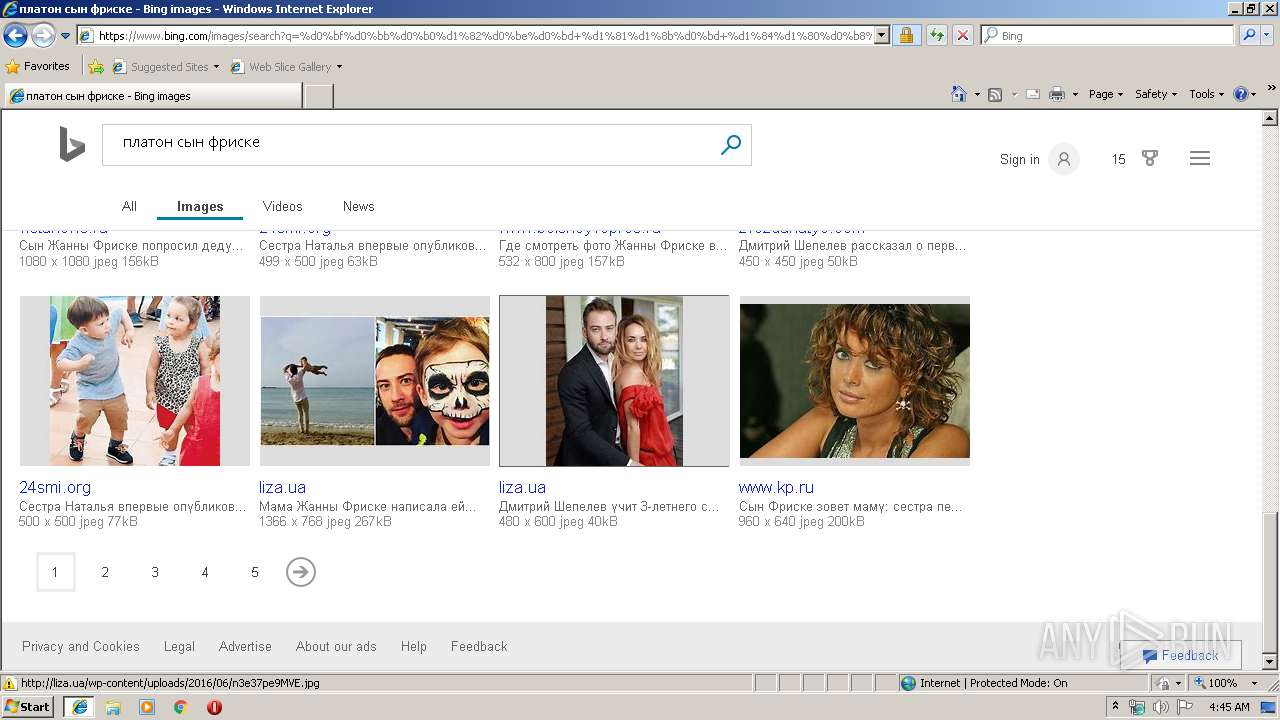Open About our ads link
Screen dimensions: 1280x720
pyautogui.click(x=336, y=647)
